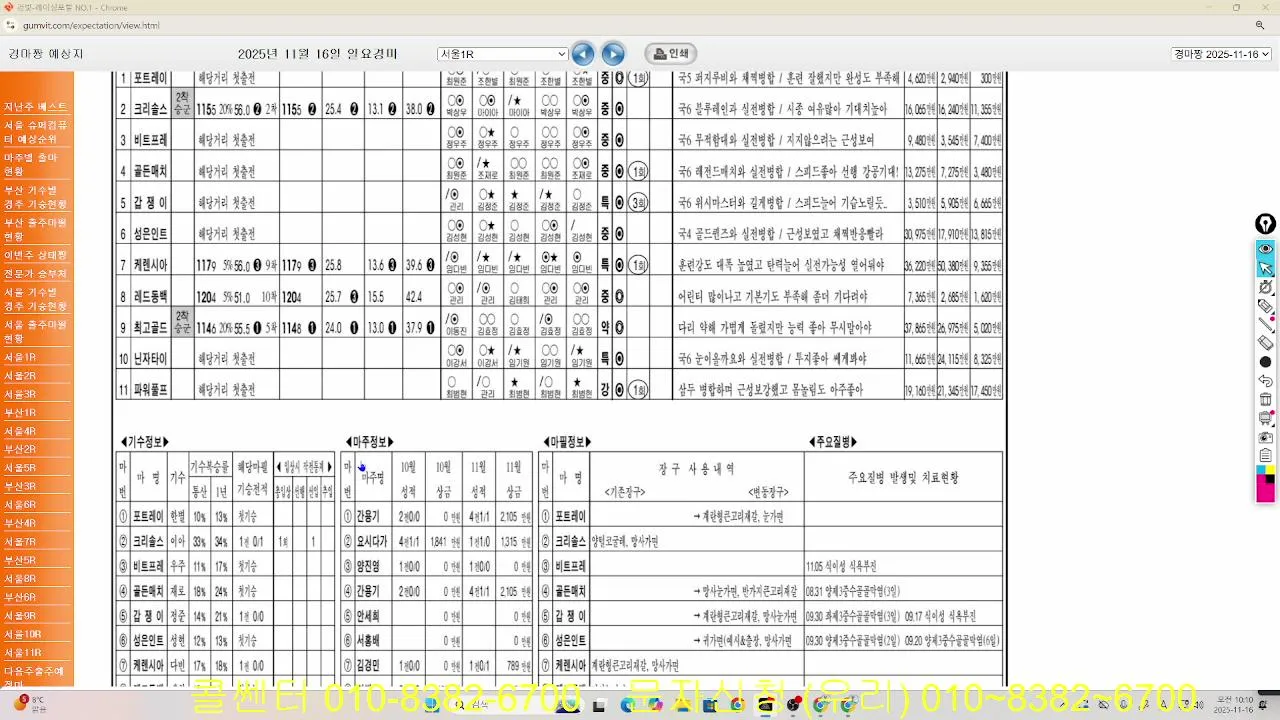Click horse name 최고골드 in top table

(150, 327)
